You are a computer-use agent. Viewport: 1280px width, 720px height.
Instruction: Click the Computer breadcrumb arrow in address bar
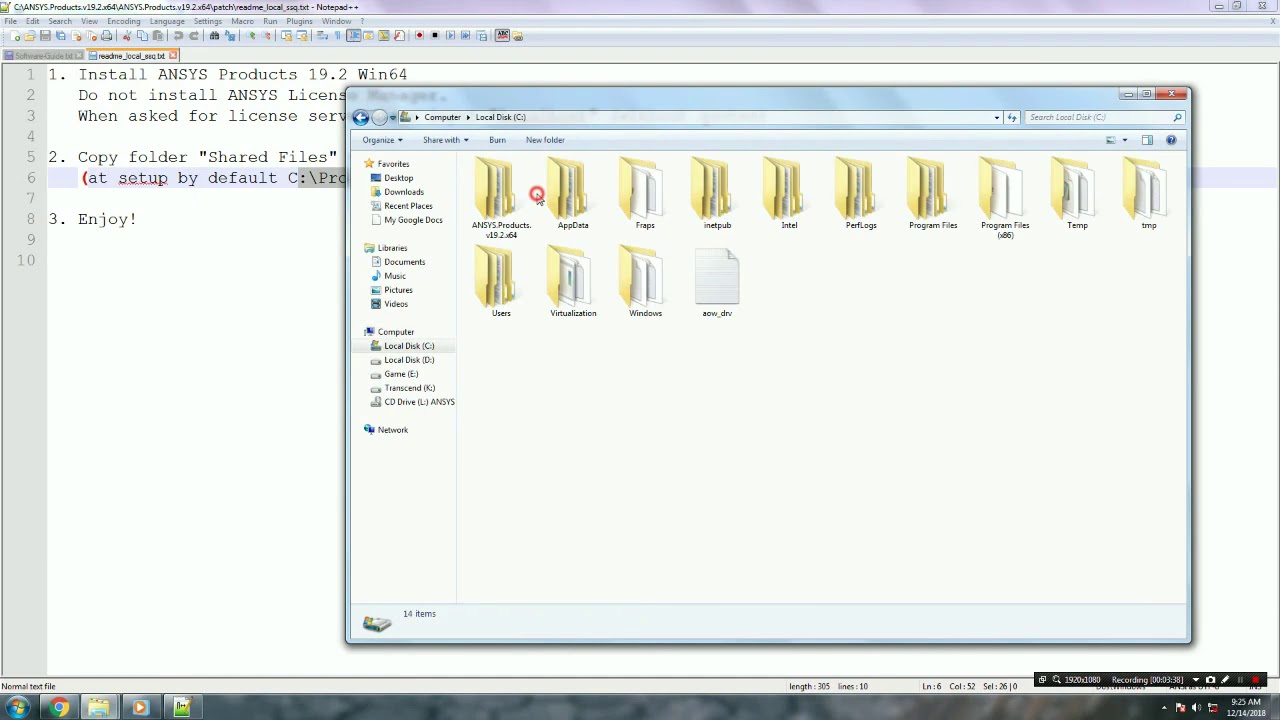(x=468, y=117)
